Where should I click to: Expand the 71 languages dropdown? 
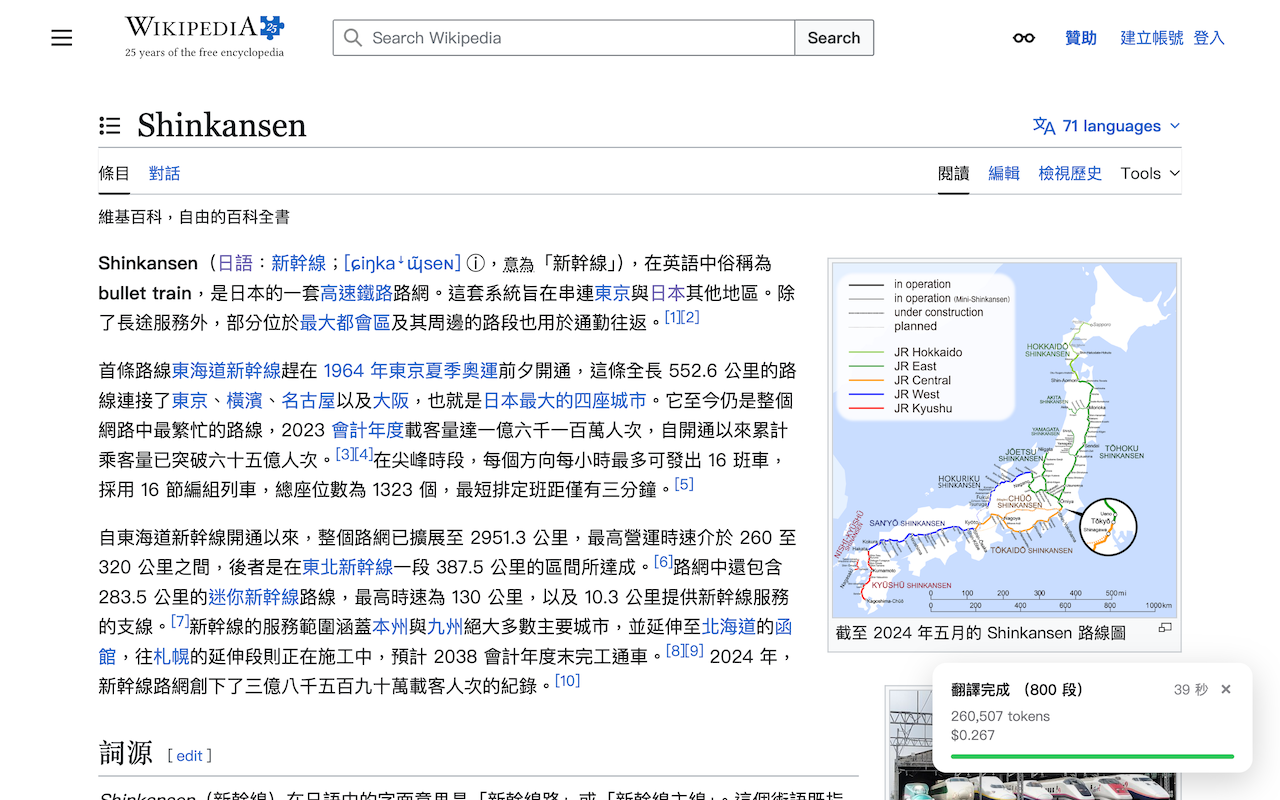tap(1107, 126)
